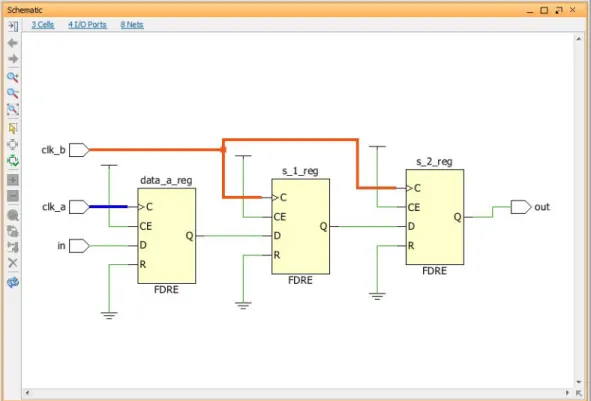Click the horizontal scrollbar left arrow
This screenshot has width=591, height=401.
click(x=27, y=393)
